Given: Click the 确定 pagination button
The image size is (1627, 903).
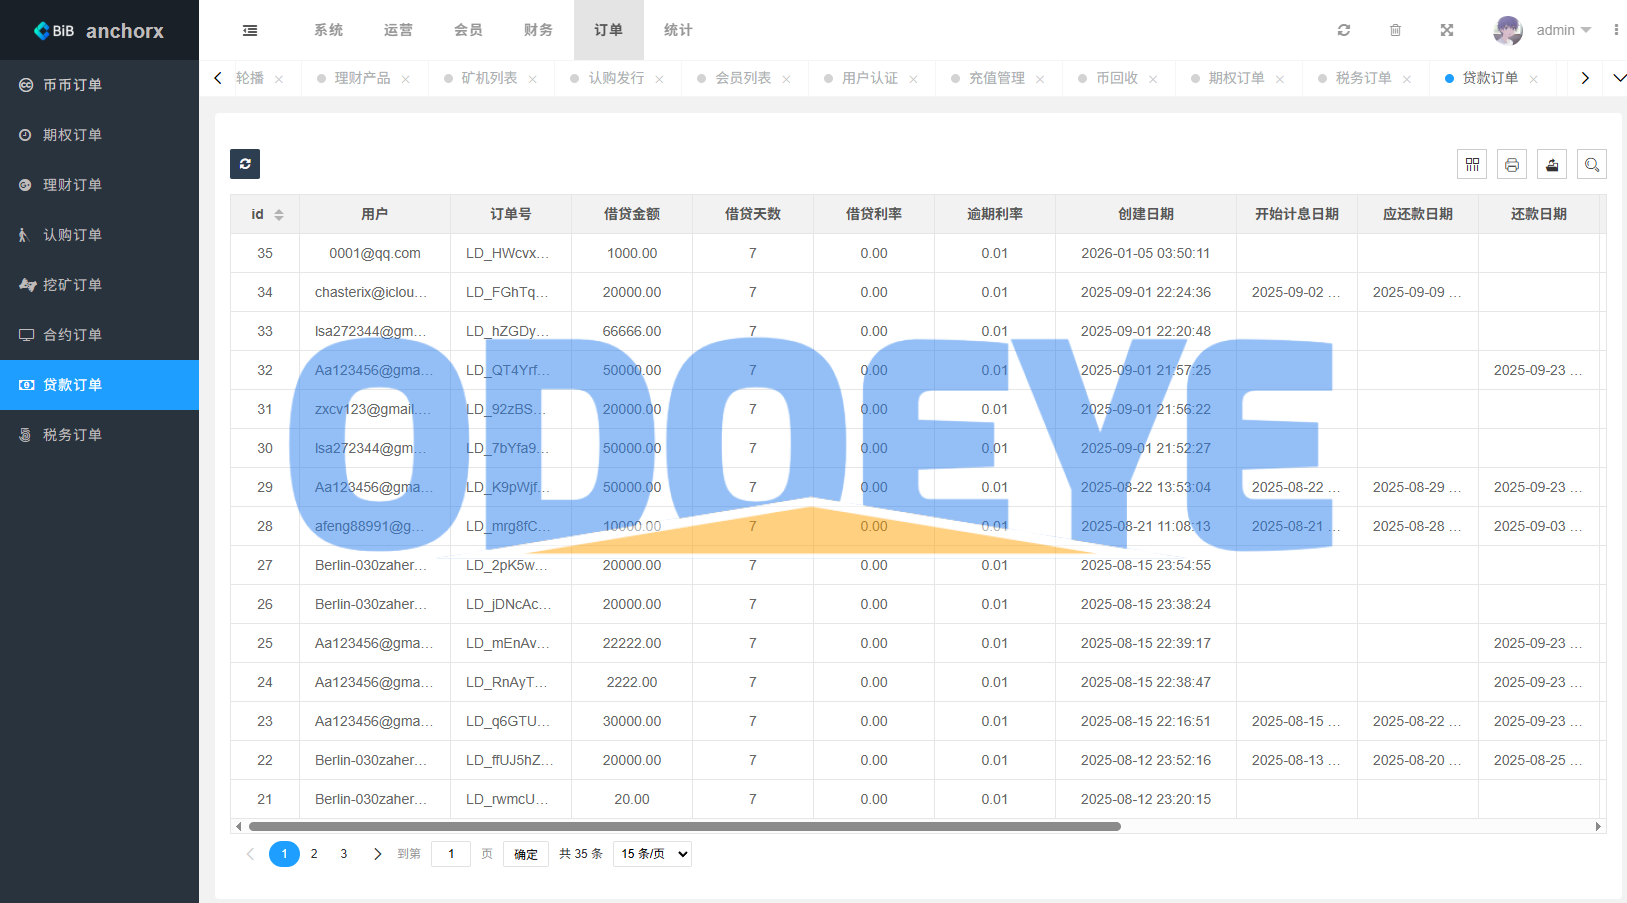Looking at the screenshot, I should pyautogui.click(x=526, y=854).
